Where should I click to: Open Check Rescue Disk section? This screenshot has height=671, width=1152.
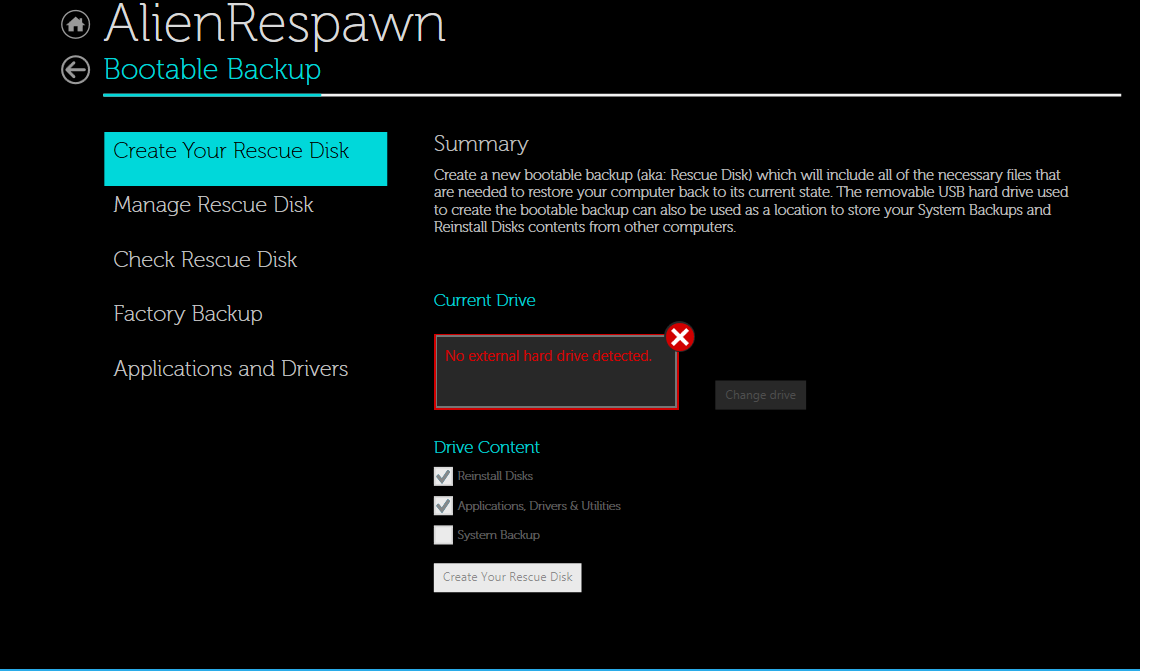point(205,259)
